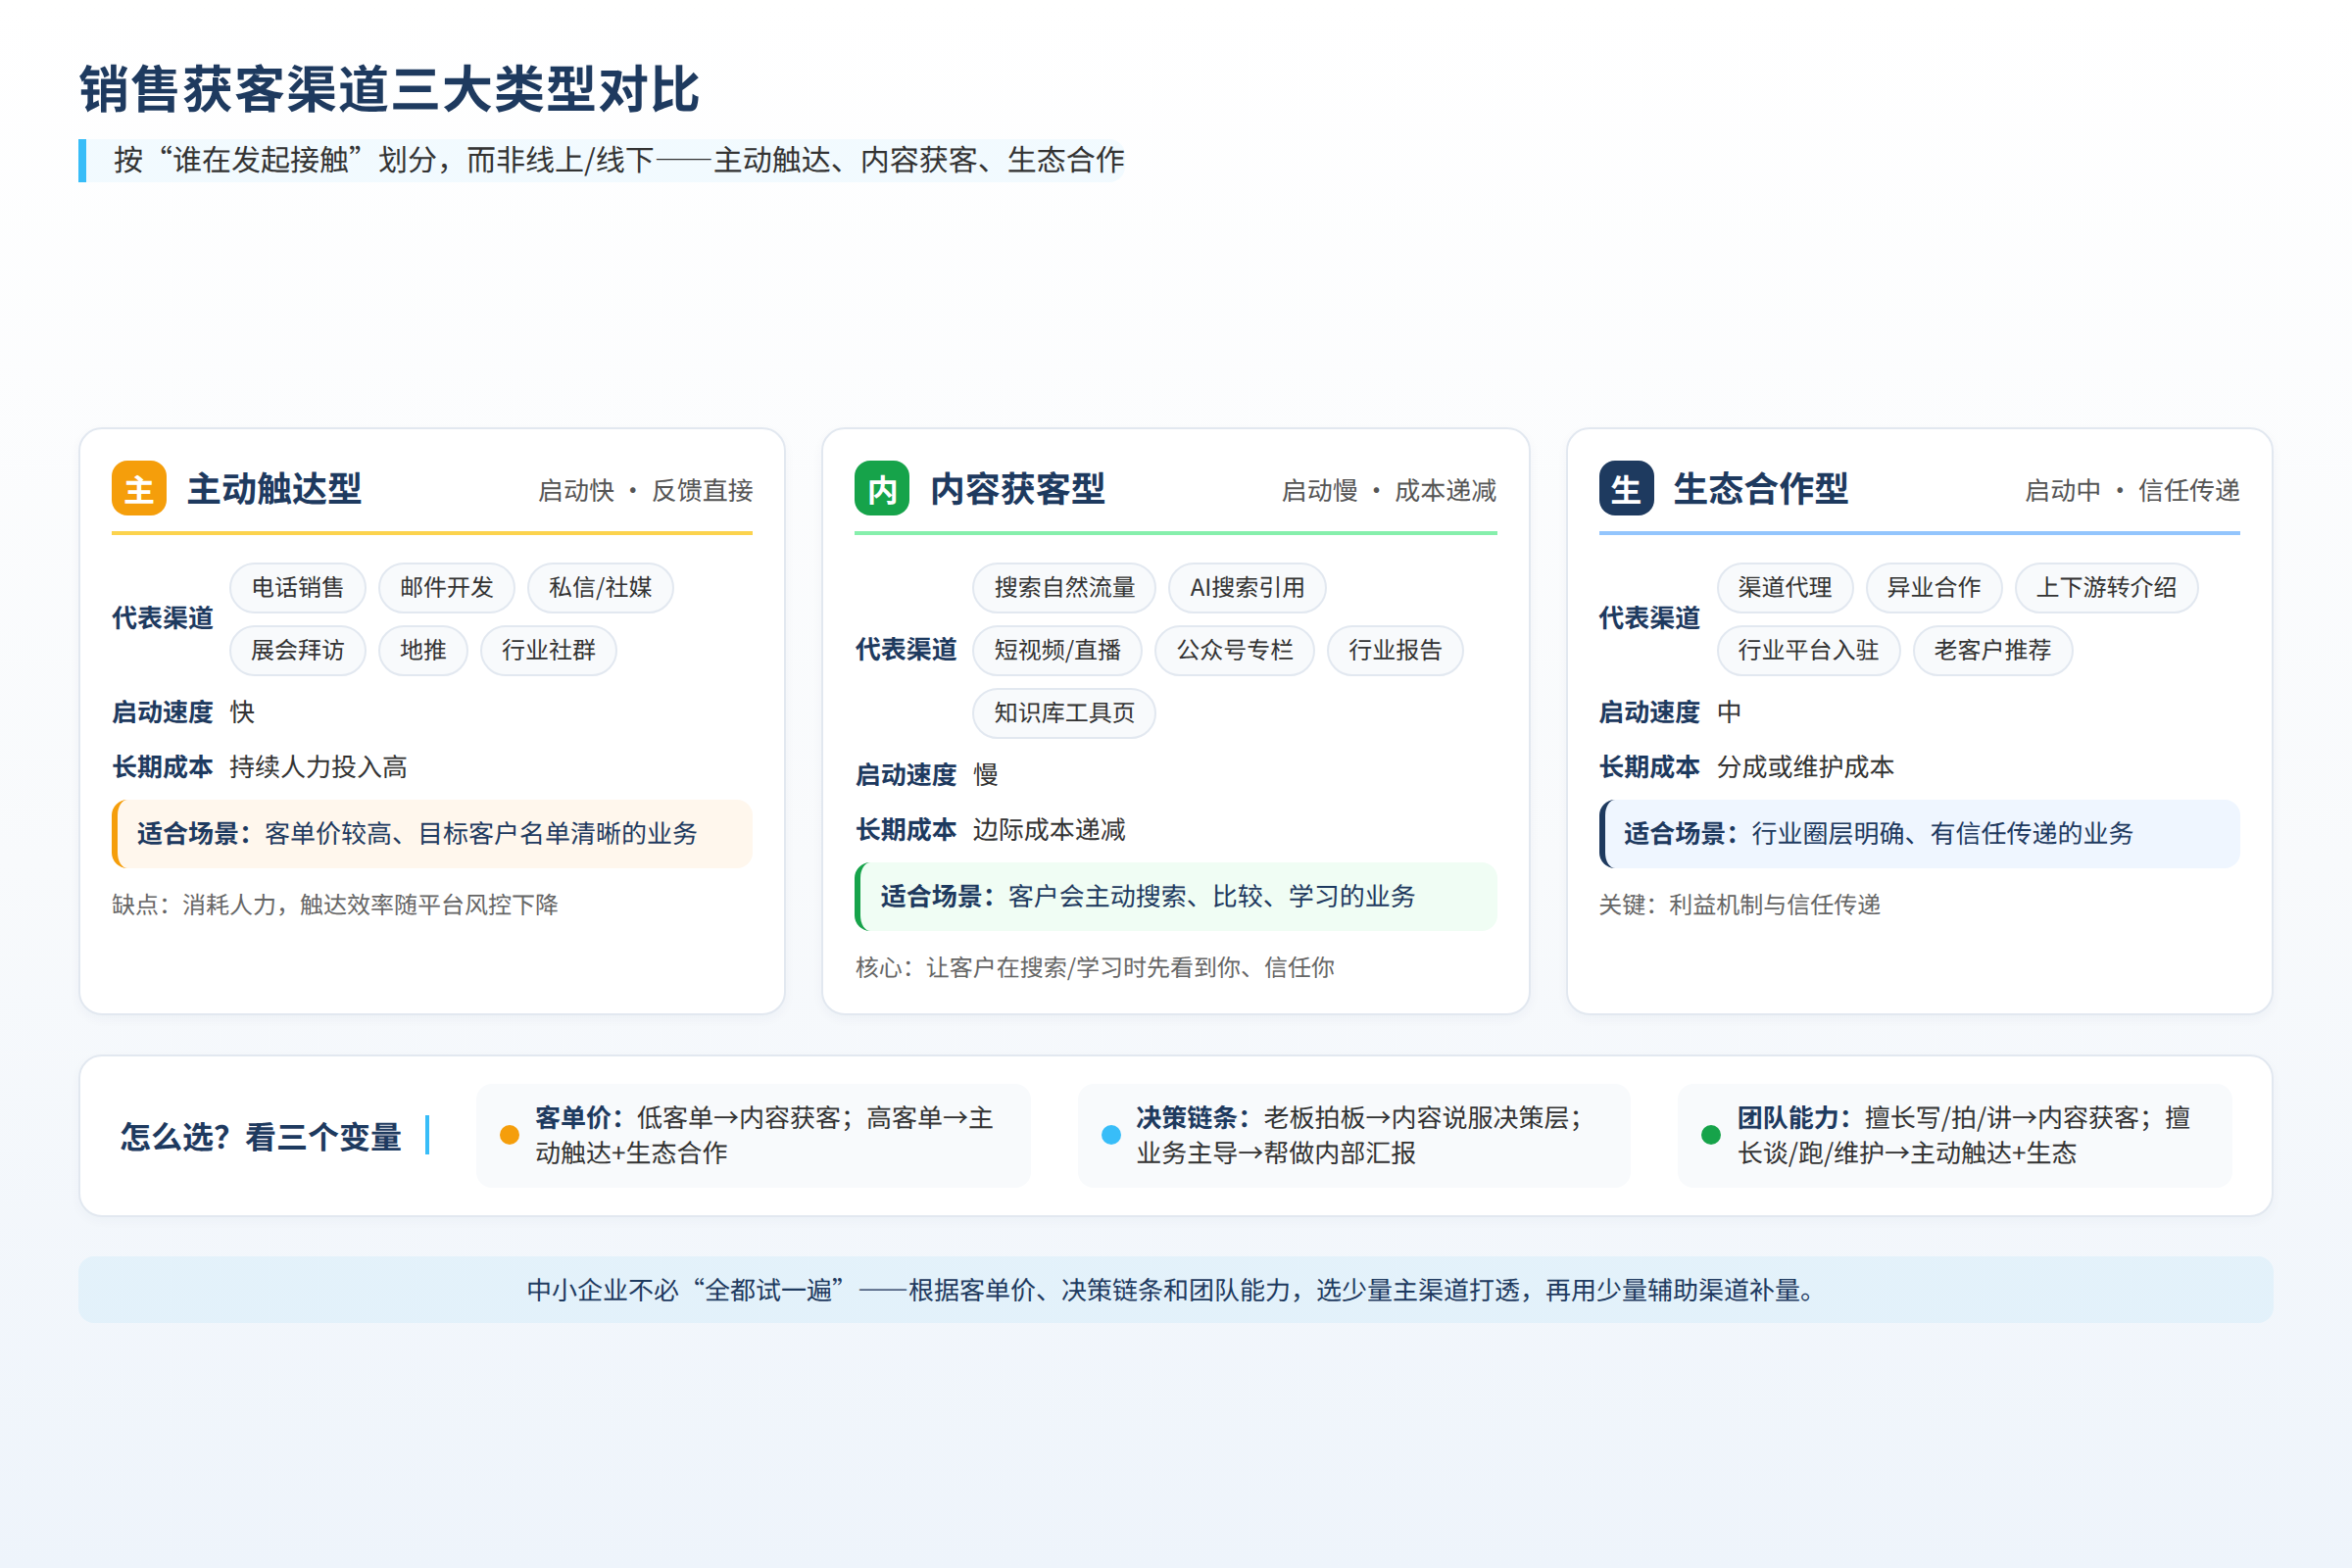Click the 缺点：消耗人力 note
Image resolution: width=2352 pixels, height=1568 pixels.
click(x=335, y=905)
